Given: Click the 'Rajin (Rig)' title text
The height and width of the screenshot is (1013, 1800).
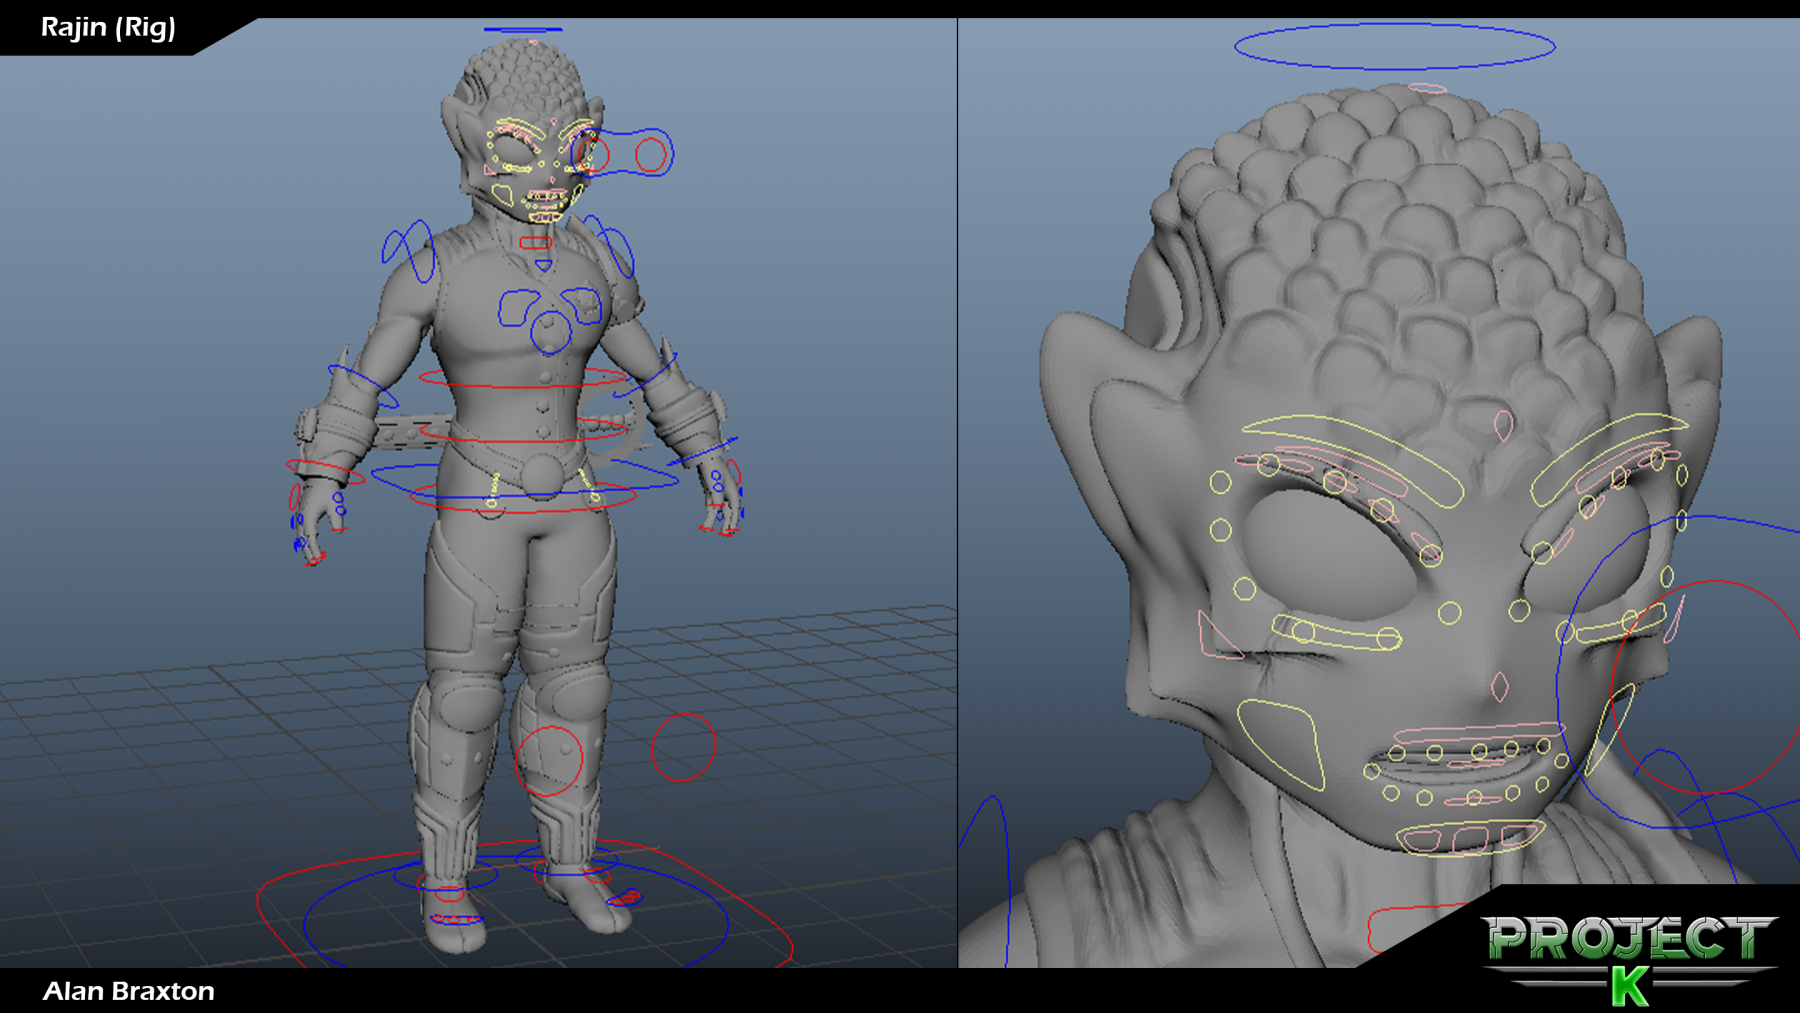Looking at the screenshot, I should (x=108, y=27).
